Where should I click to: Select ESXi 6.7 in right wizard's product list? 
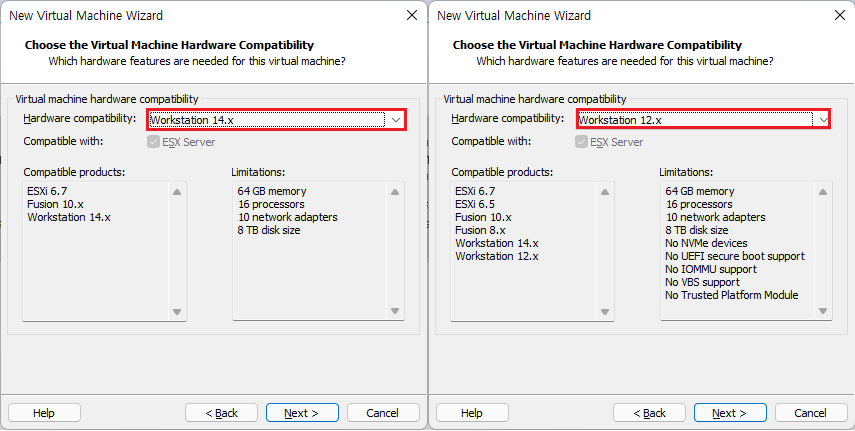[475, 191]
